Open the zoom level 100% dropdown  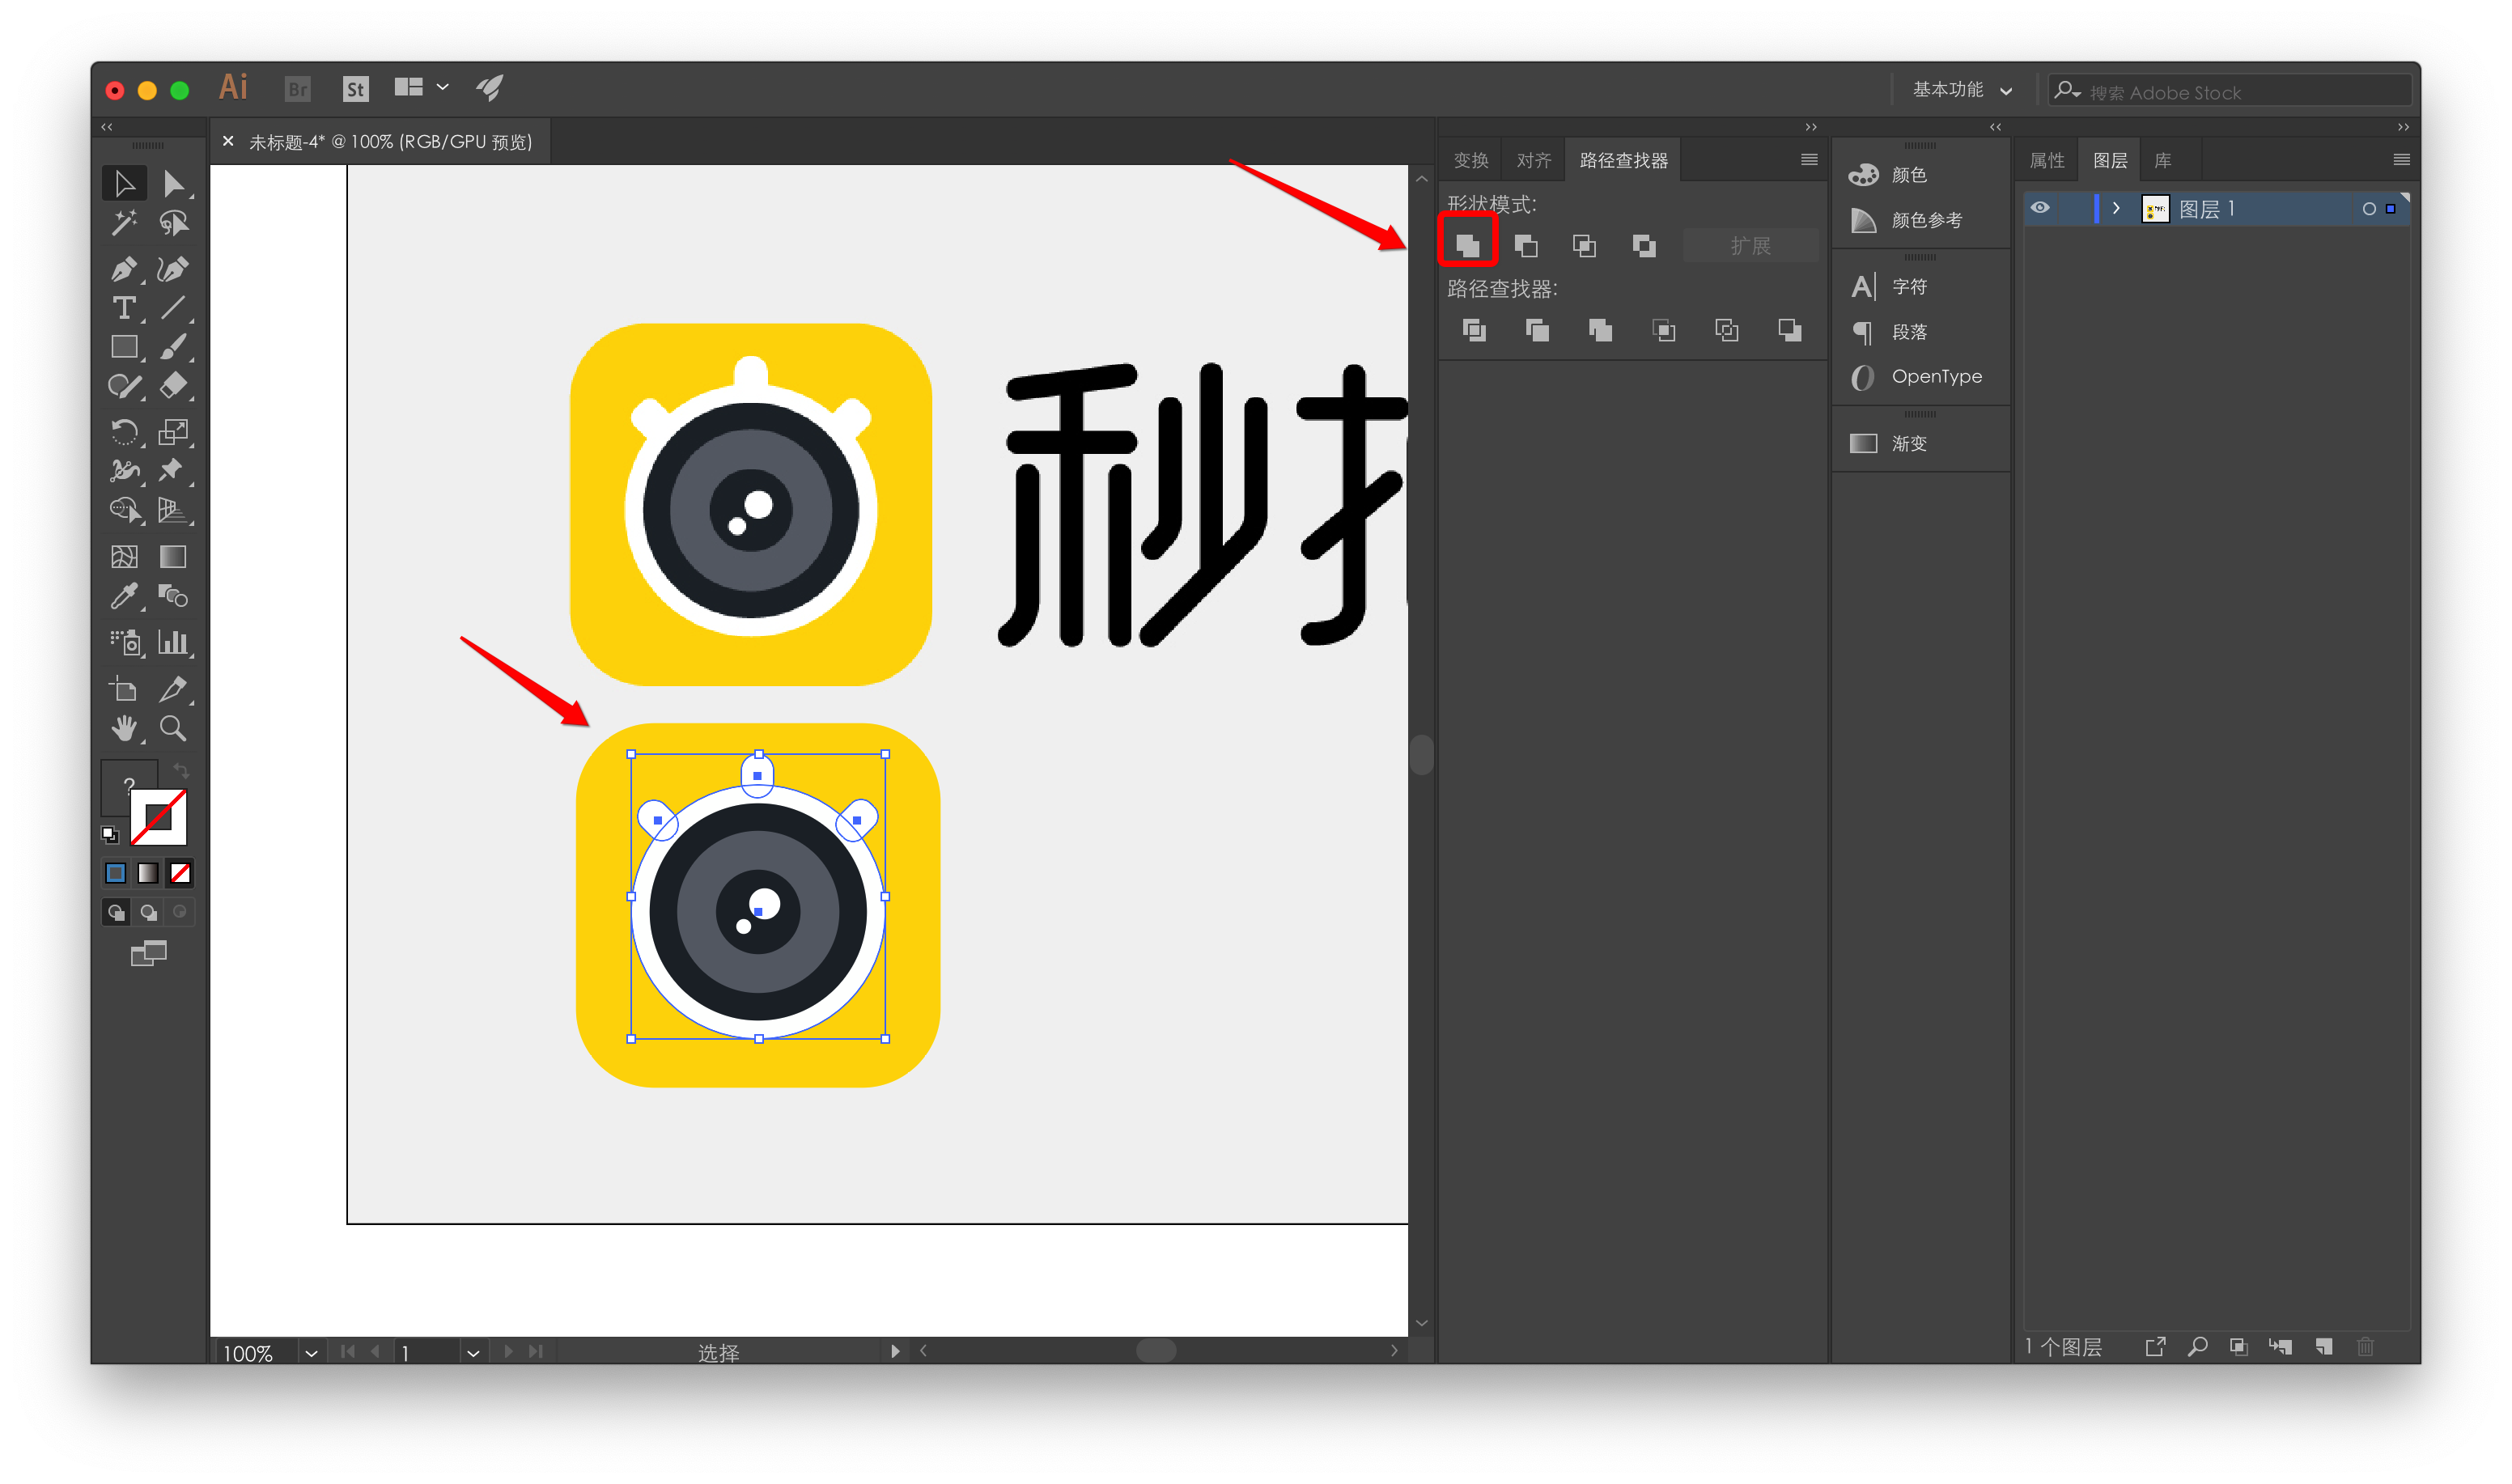pos(311,1353)
